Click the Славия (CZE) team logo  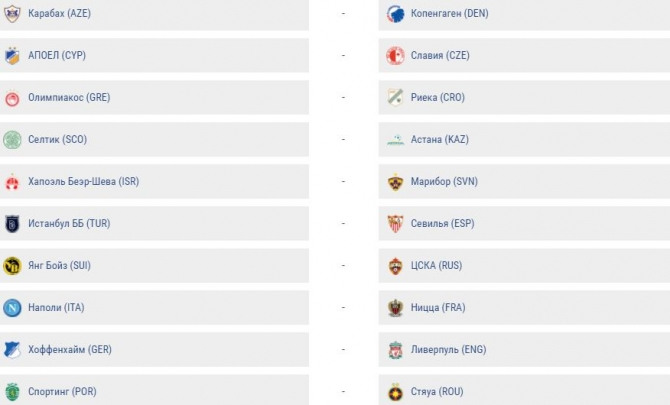[x=395, y=56]
